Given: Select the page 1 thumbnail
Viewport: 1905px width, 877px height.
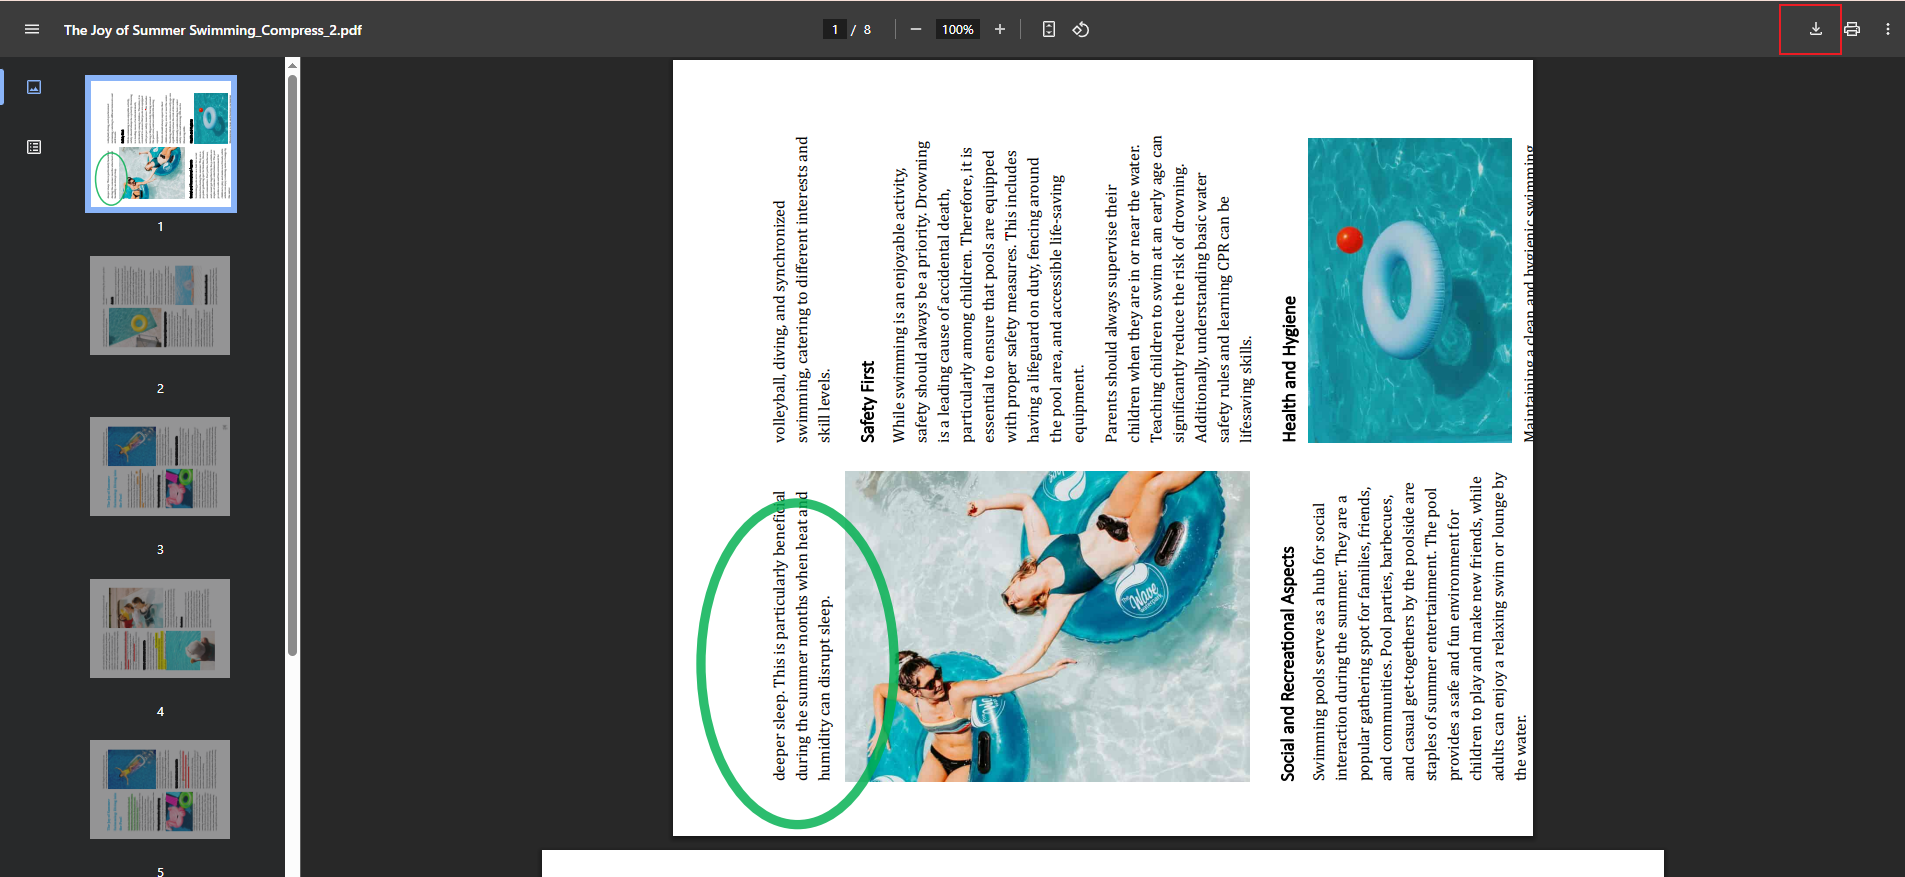Looking at the screenshot, I should [x=160, y=144].
